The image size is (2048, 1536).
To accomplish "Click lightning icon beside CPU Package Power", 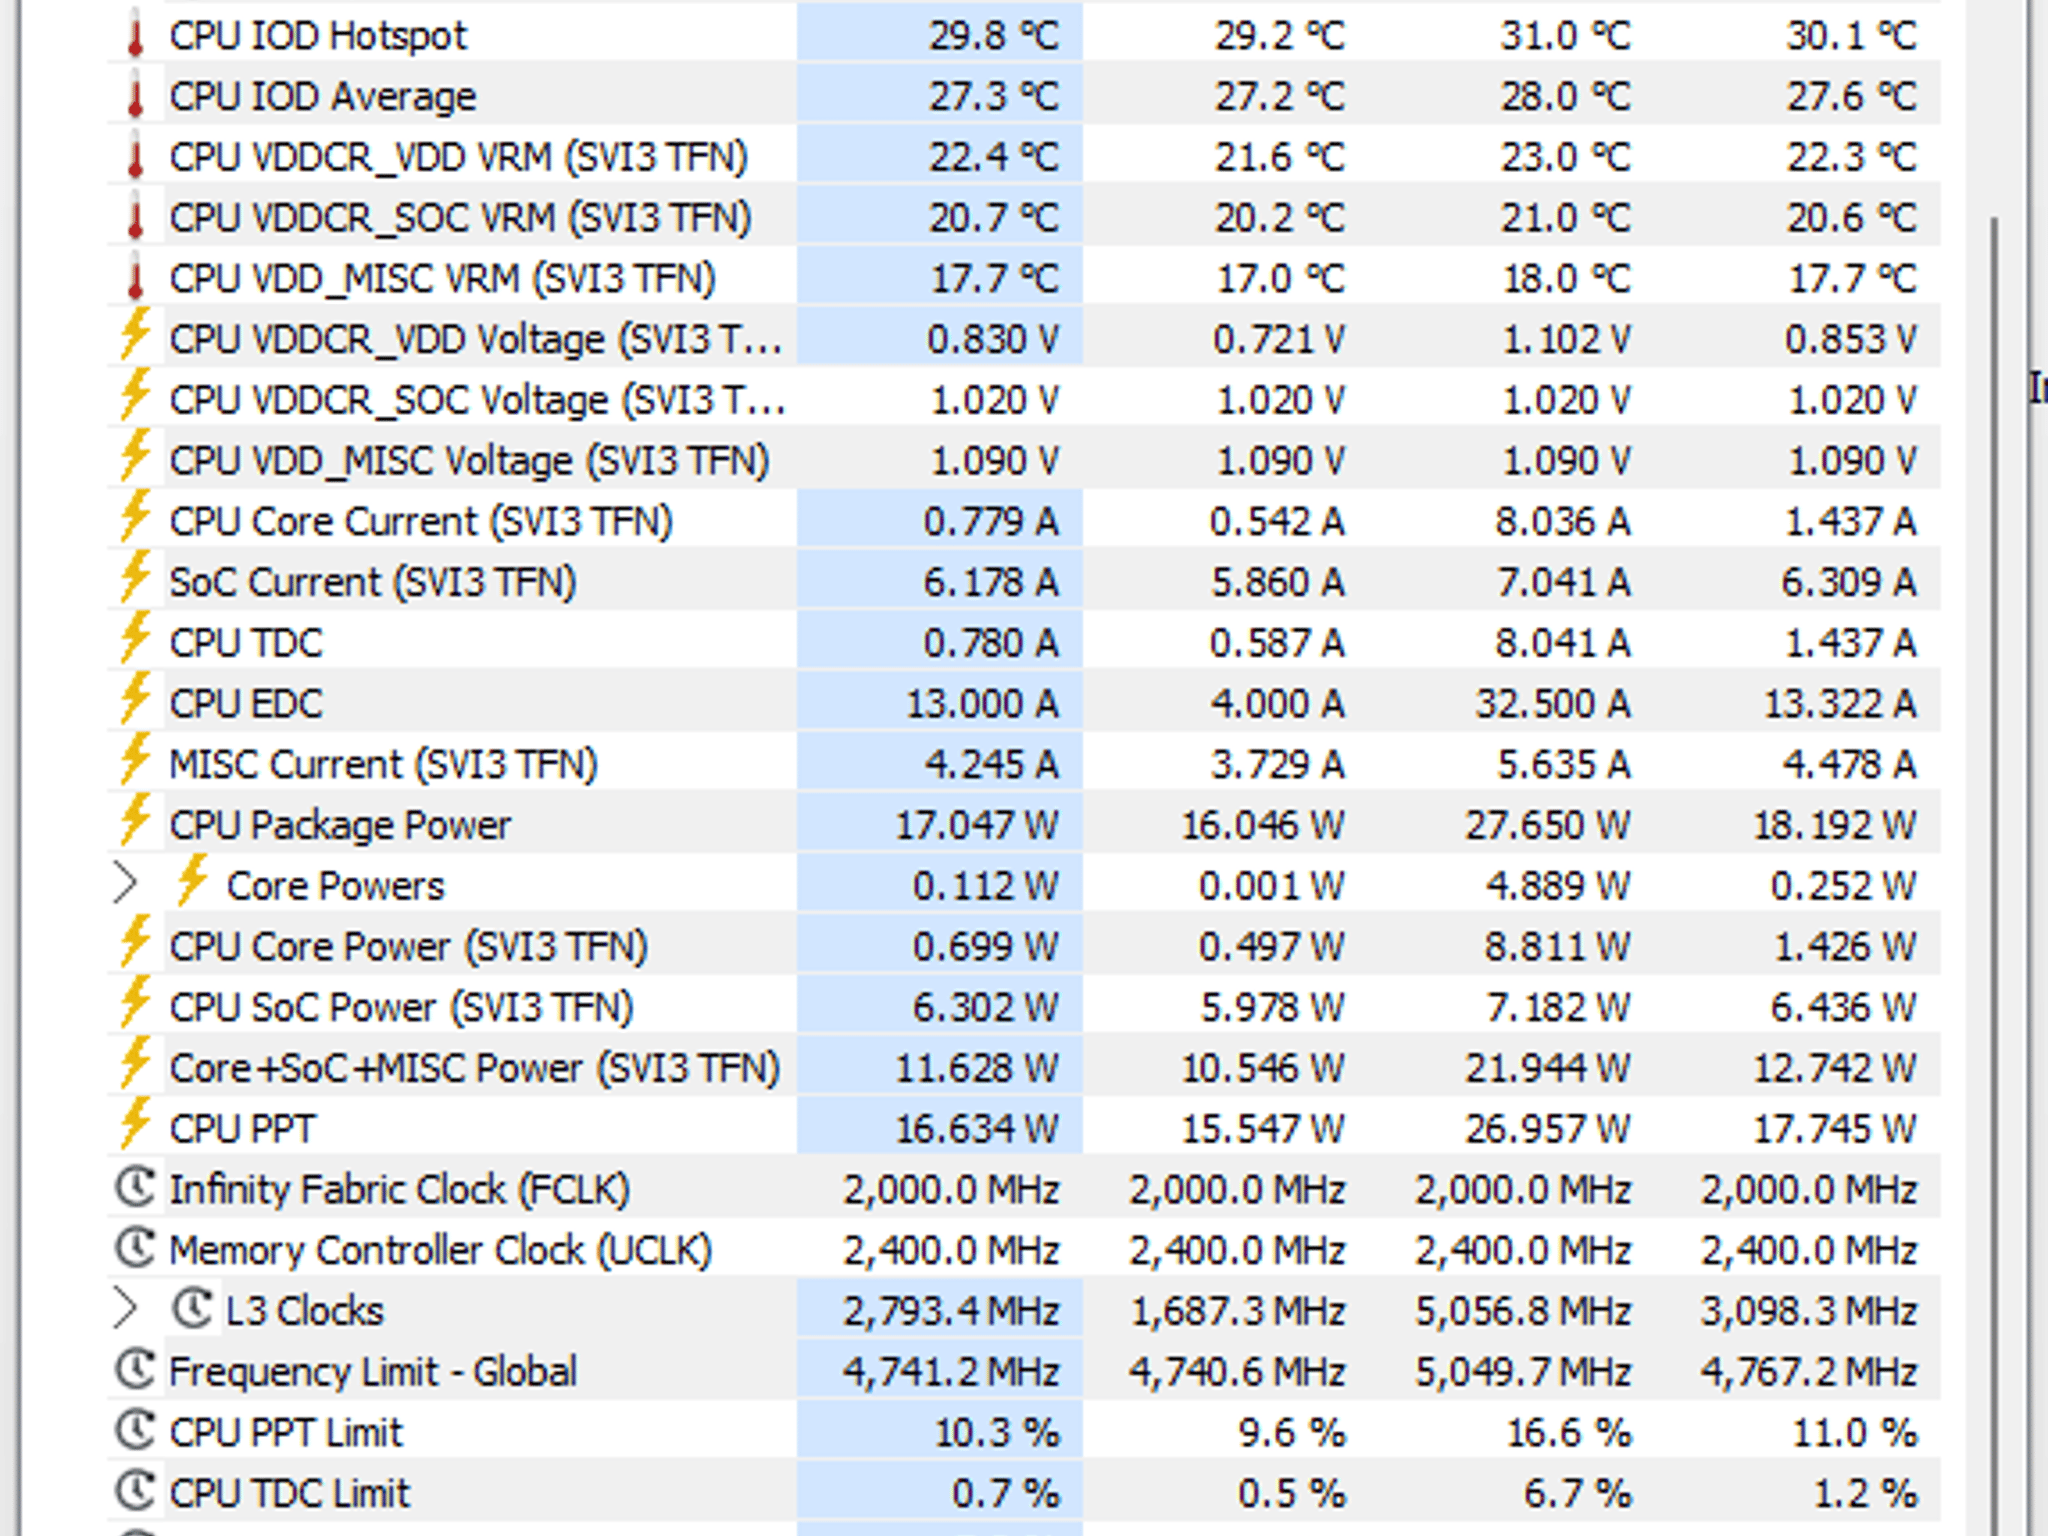I will [135, 820].
